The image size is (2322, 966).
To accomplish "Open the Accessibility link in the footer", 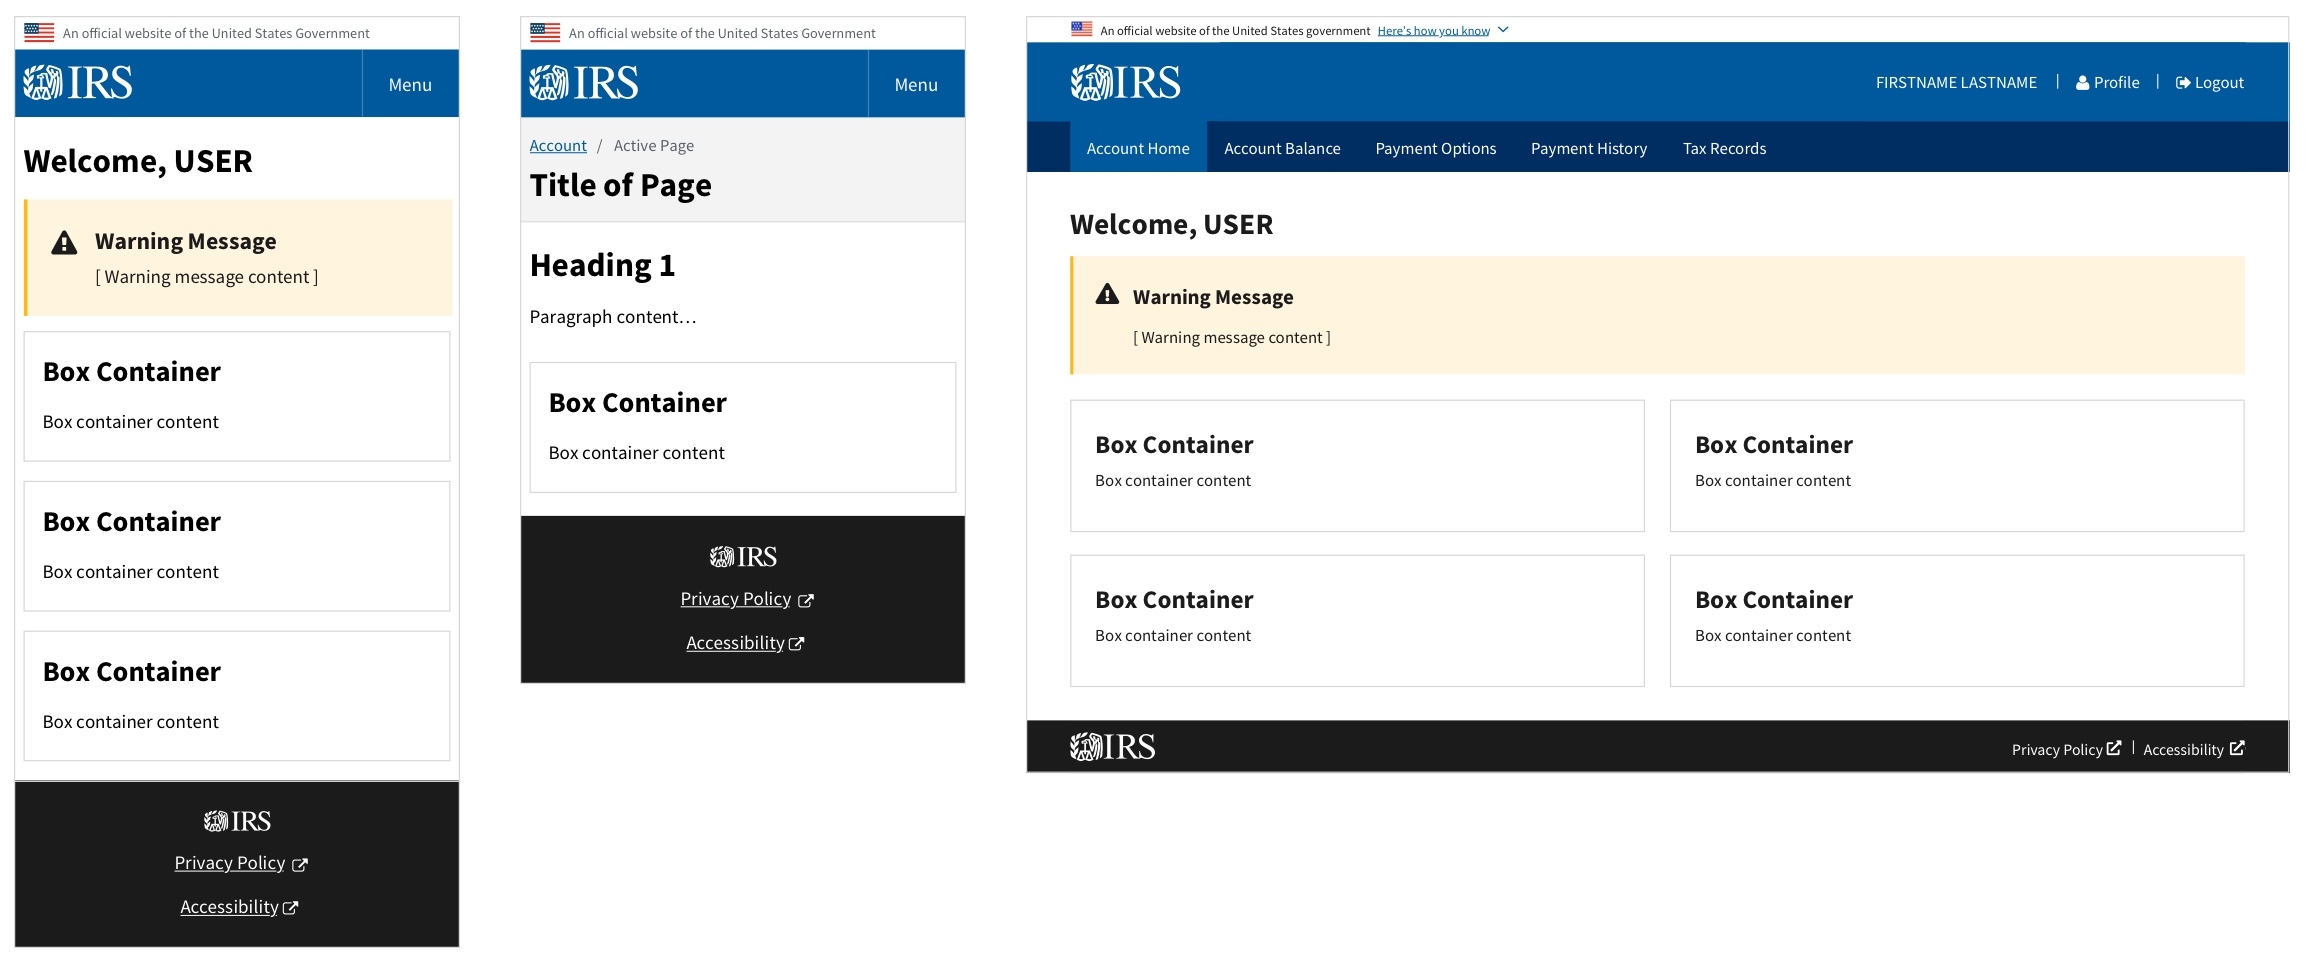I will coord(2185,748).
